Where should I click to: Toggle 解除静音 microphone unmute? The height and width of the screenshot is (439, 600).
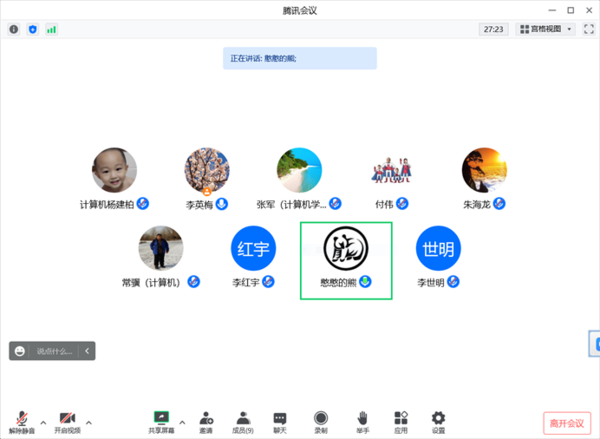(x=22, y=422)
